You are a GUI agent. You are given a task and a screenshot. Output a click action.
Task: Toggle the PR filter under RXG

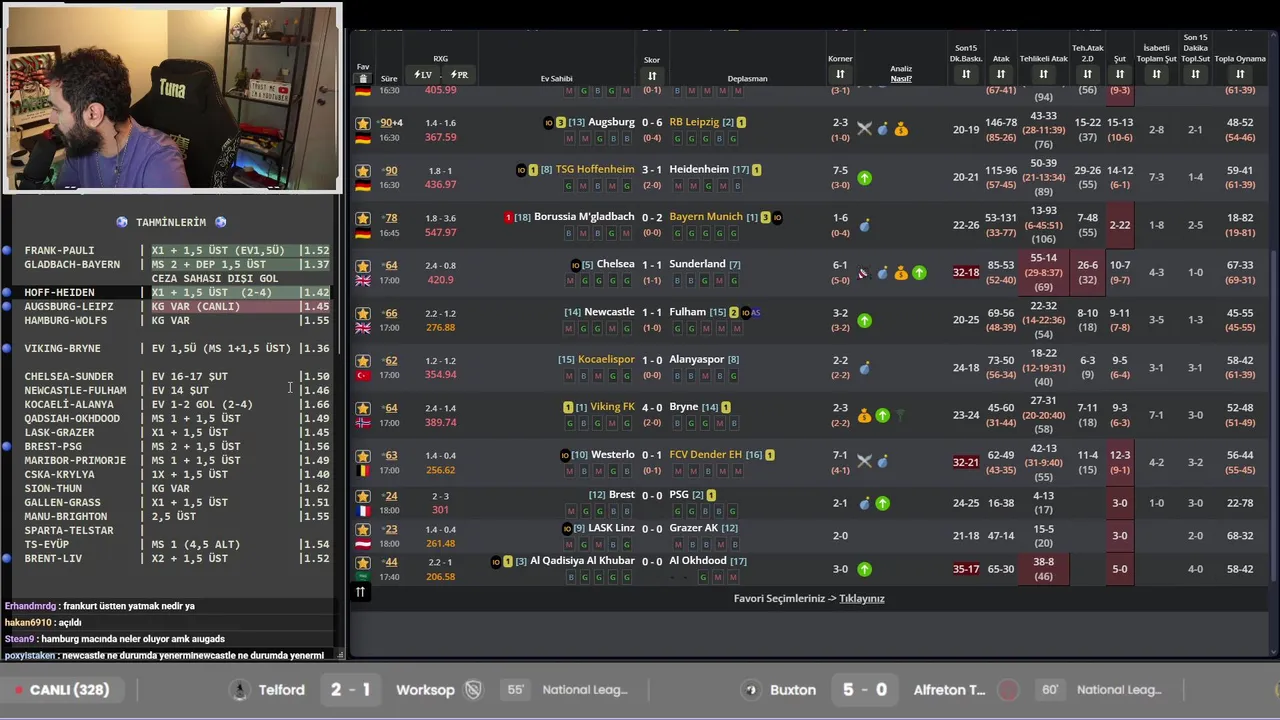(459, 75)
